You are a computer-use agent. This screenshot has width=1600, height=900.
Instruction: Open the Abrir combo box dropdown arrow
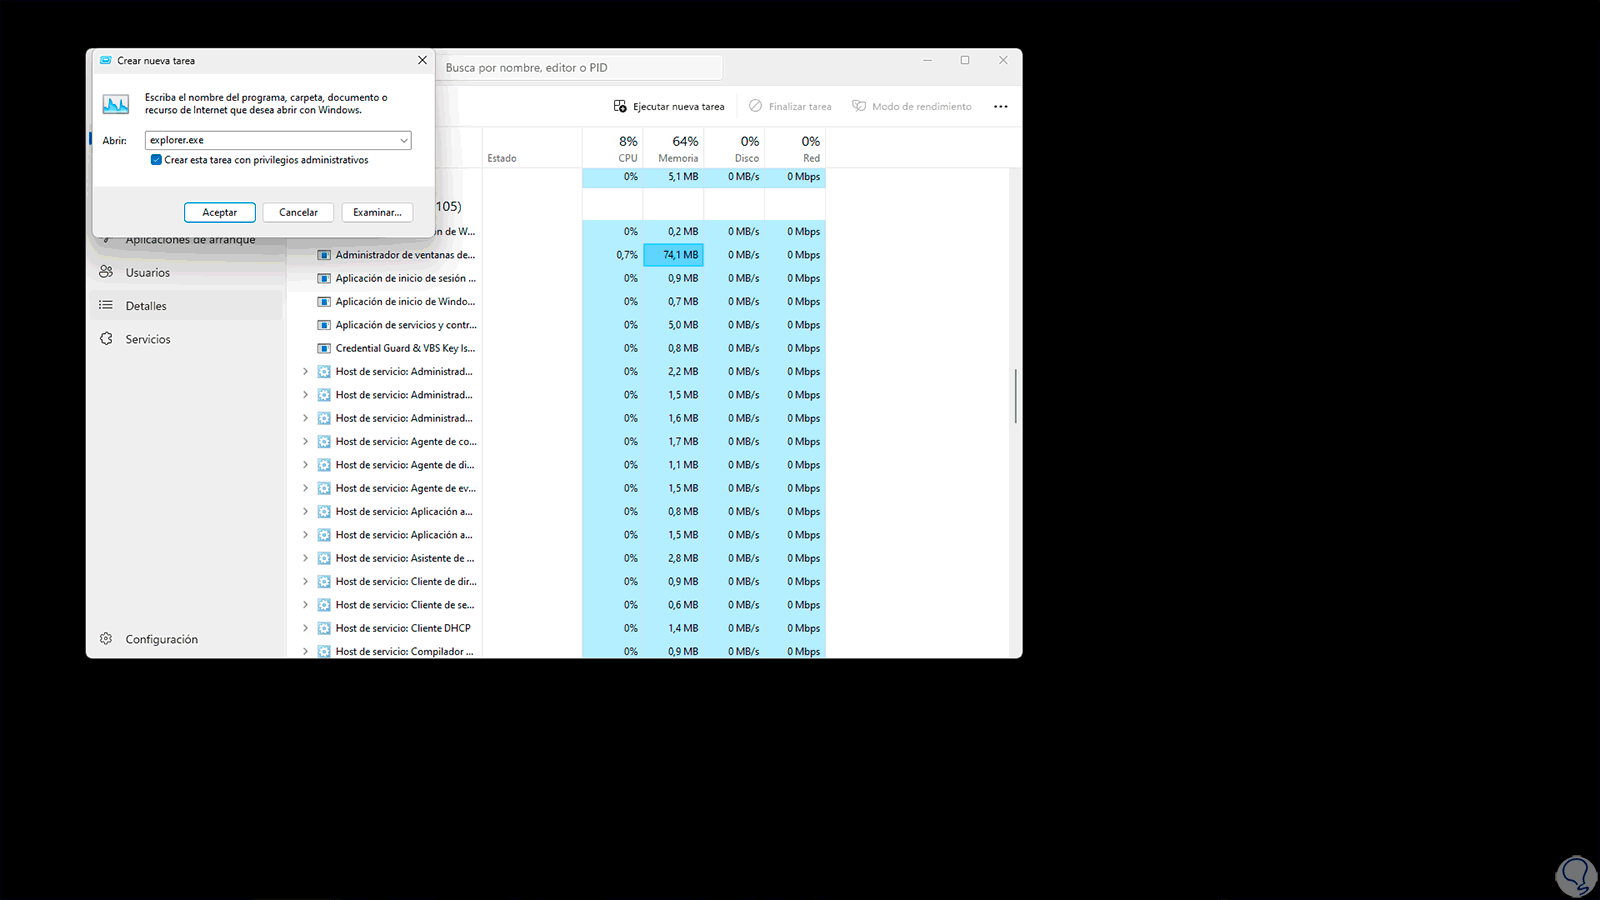tap(403, 140)
